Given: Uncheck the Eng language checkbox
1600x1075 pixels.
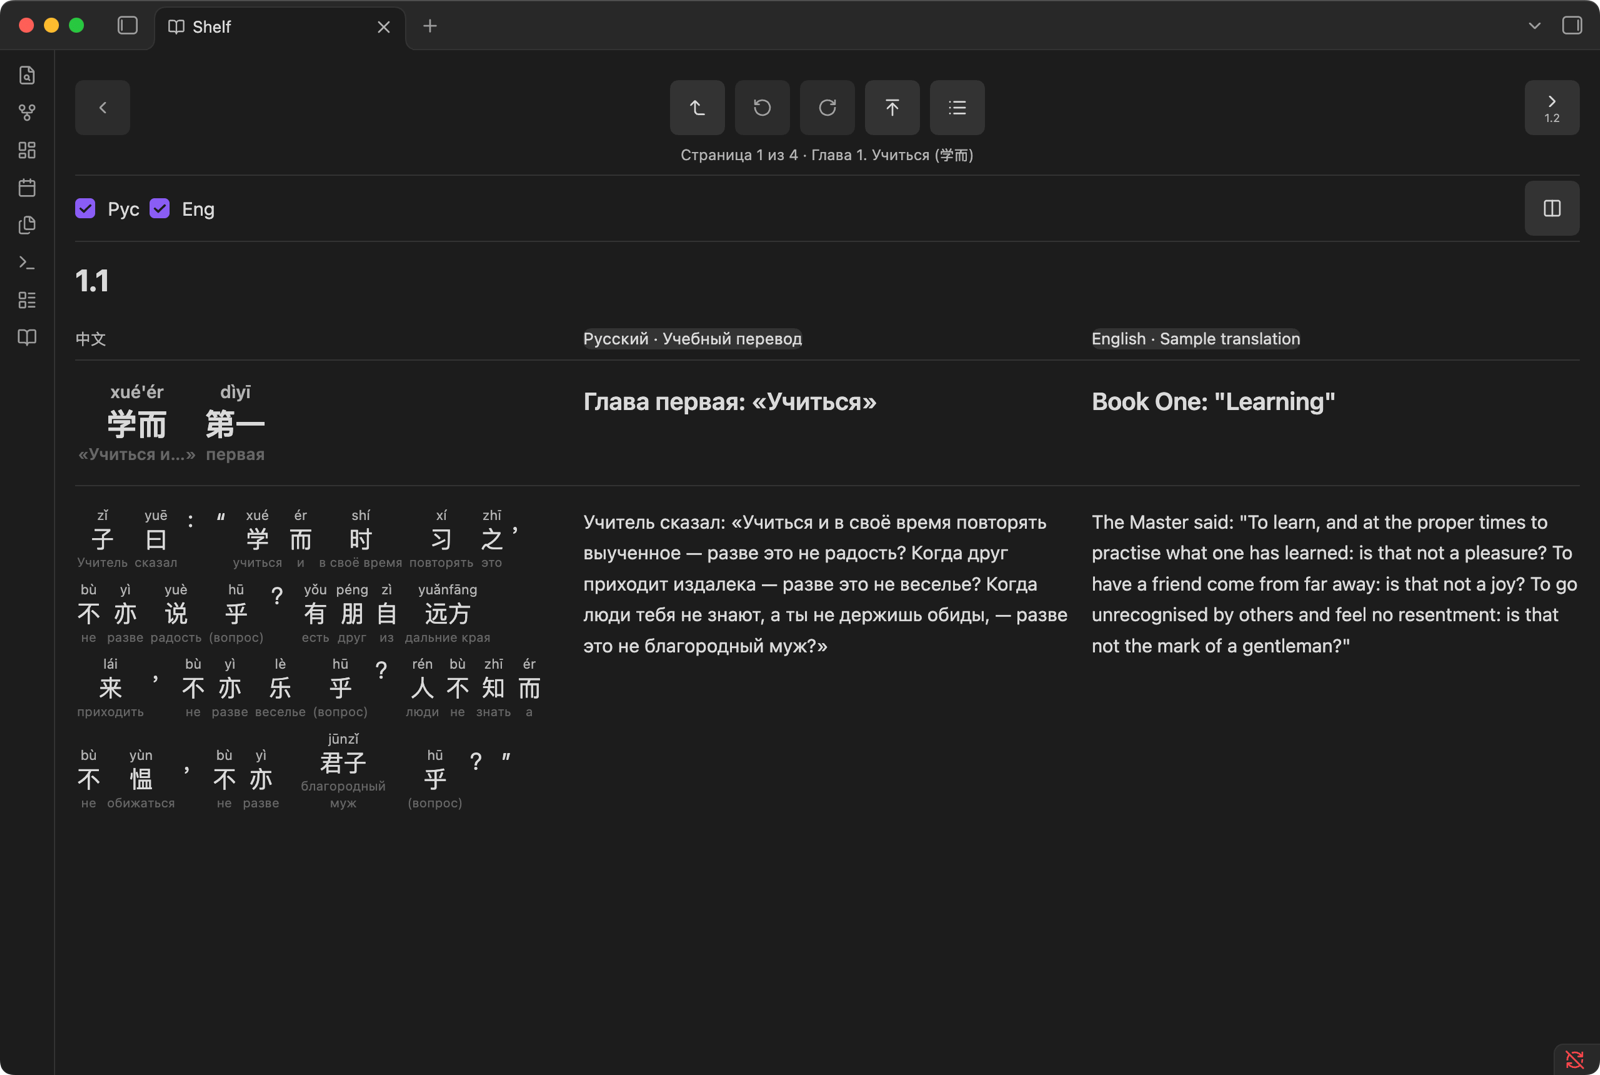Looking at the screenshot, I should pos(160,208).
